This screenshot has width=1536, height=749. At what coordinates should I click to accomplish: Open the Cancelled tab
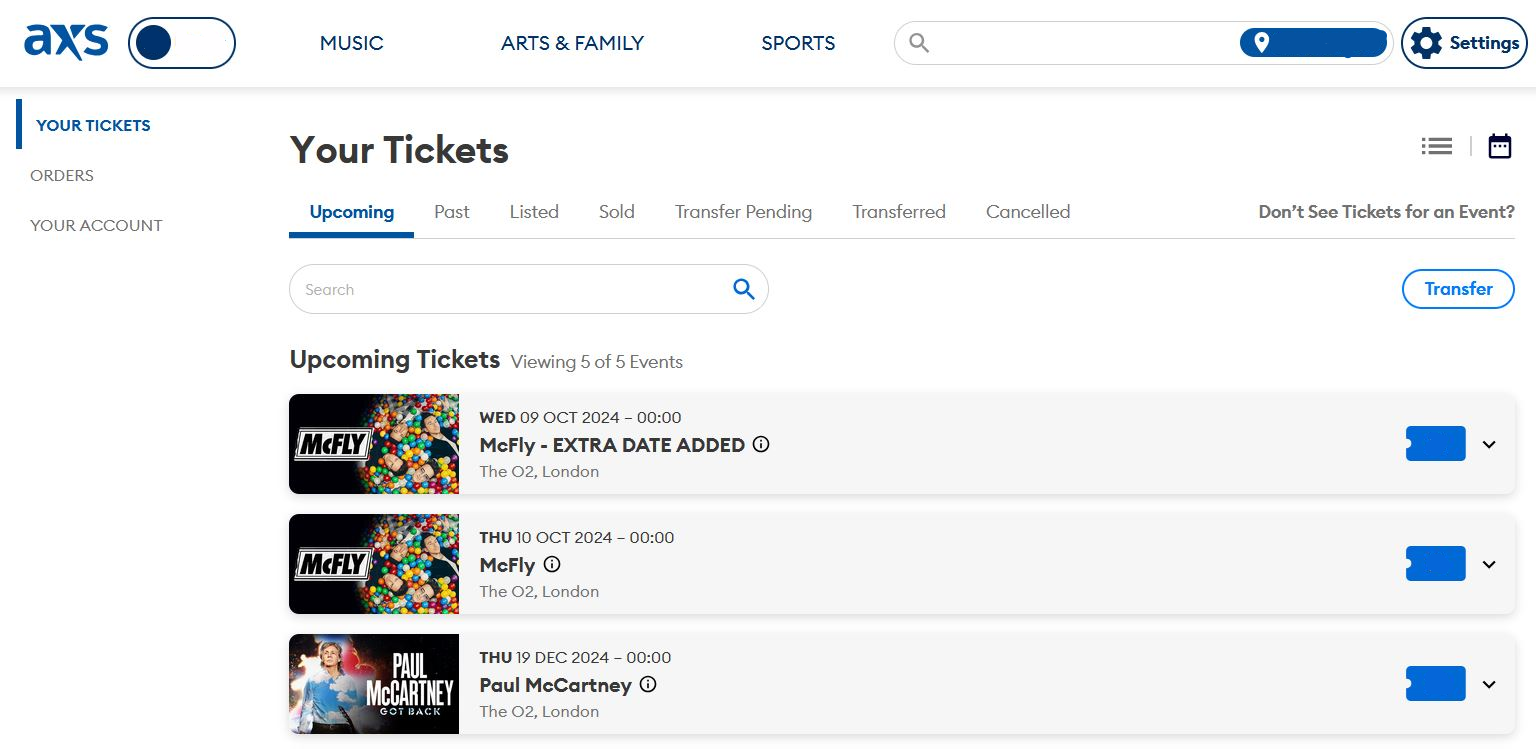coord(1028,212)
